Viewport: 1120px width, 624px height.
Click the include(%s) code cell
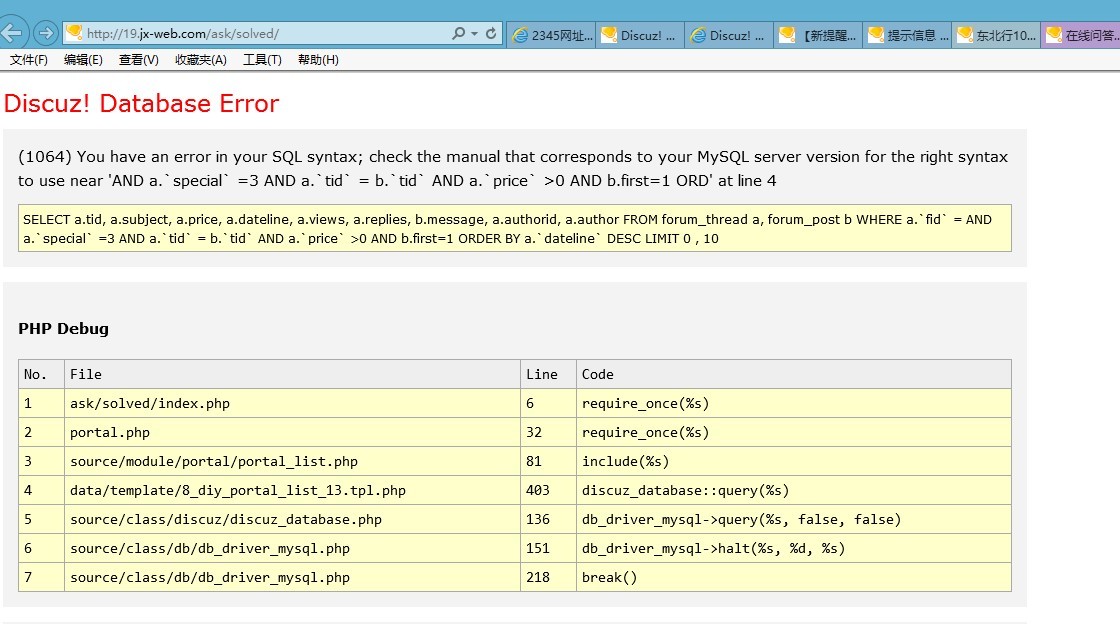[x=794, y=461]
